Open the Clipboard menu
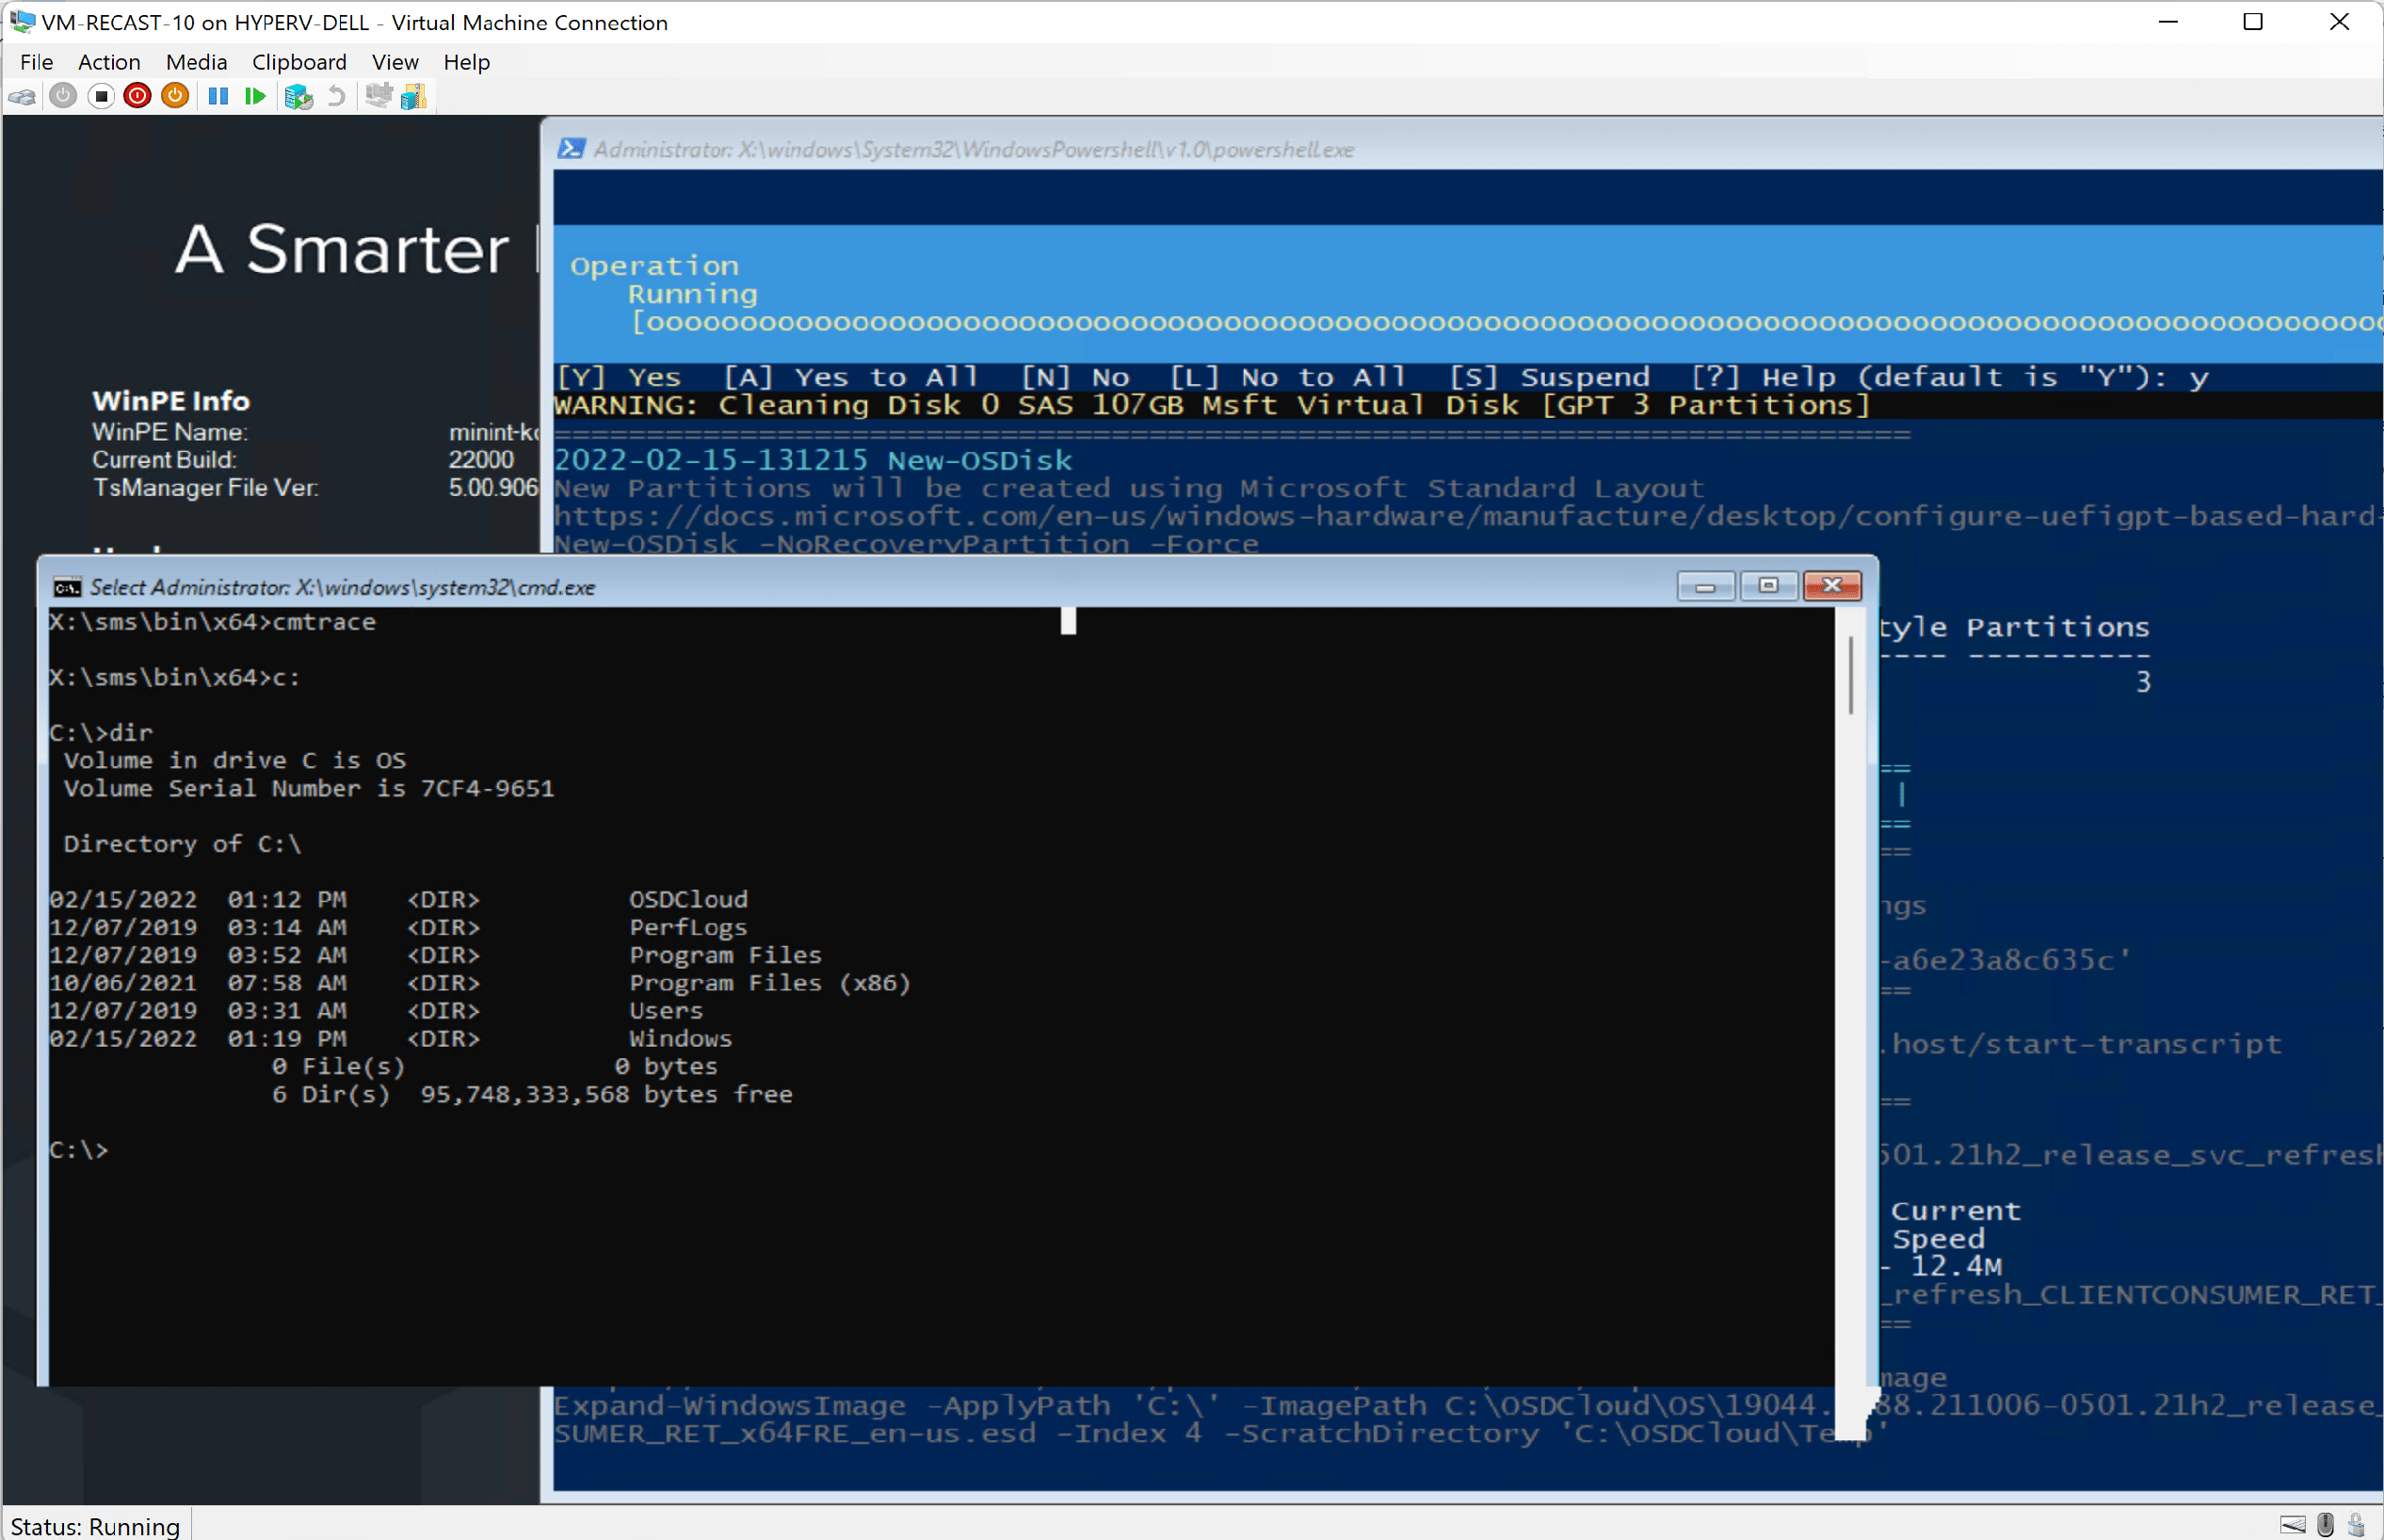Viewport: 2384px width, 1540px height. [299, 62]
